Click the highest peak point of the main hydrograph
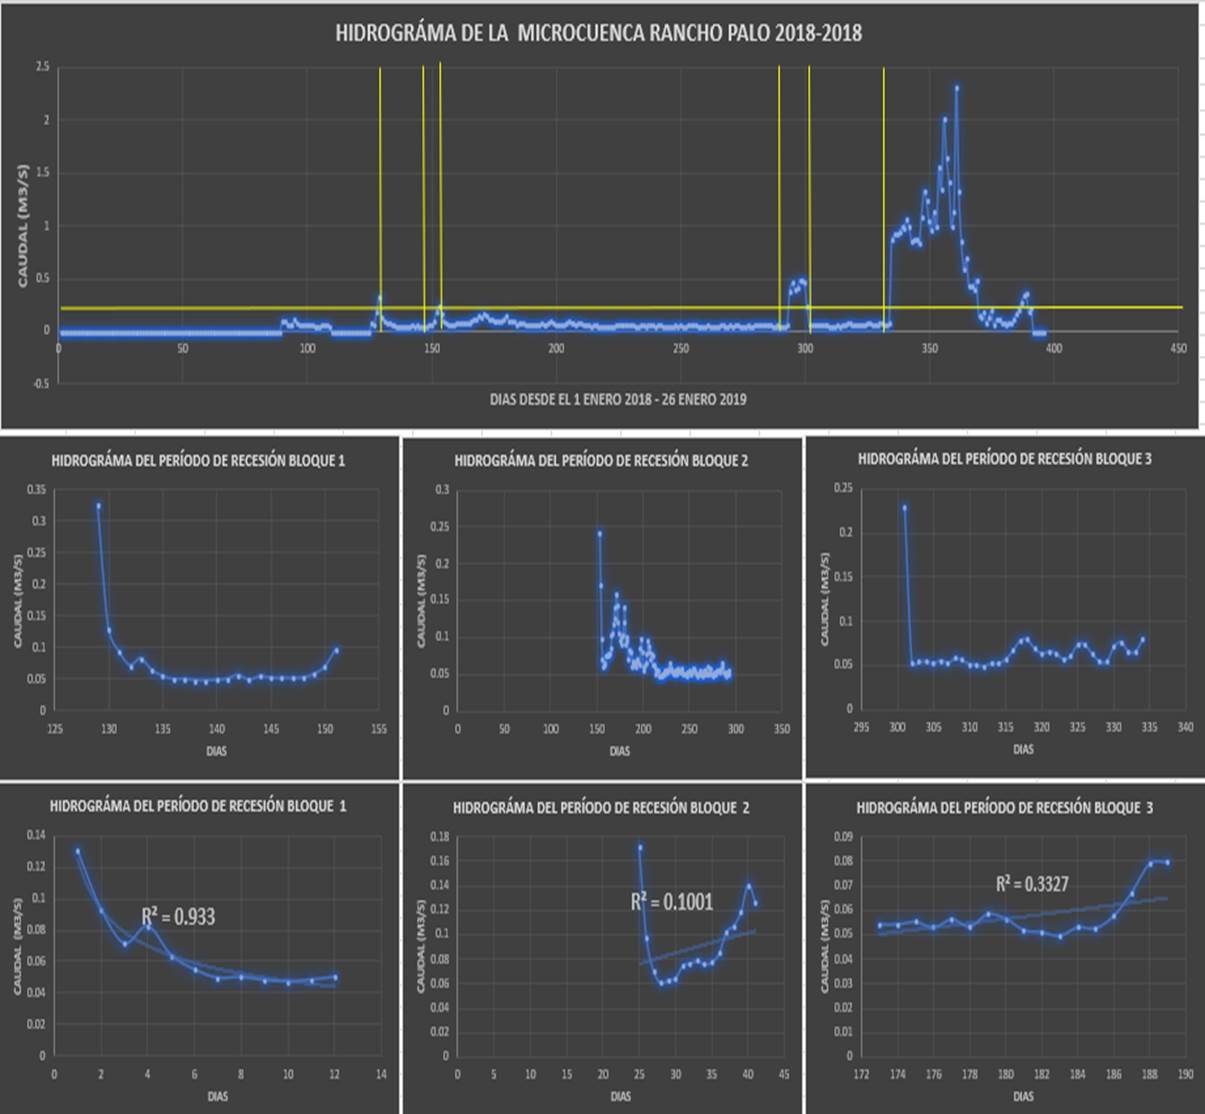Image resolution: width=1205 pixels, height=1114 pixels. (957, 88)
